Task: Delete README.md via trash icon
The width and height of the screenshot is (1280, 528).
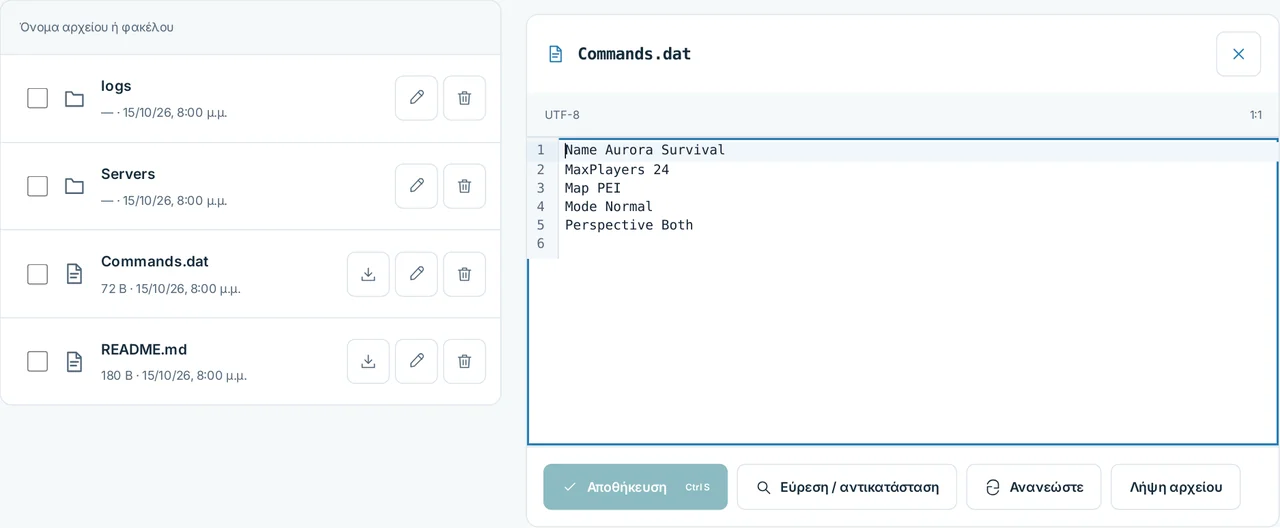Action: coord(464,361)
